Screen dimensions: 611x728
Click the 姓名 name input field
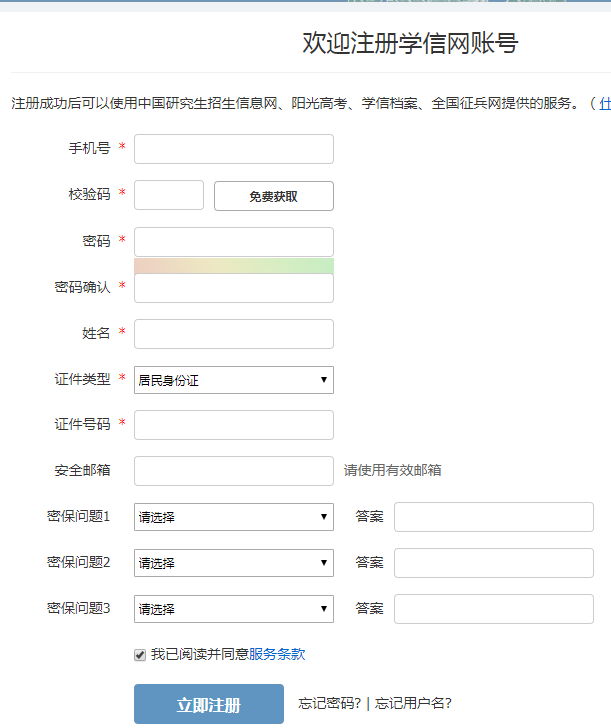point(233,334)
